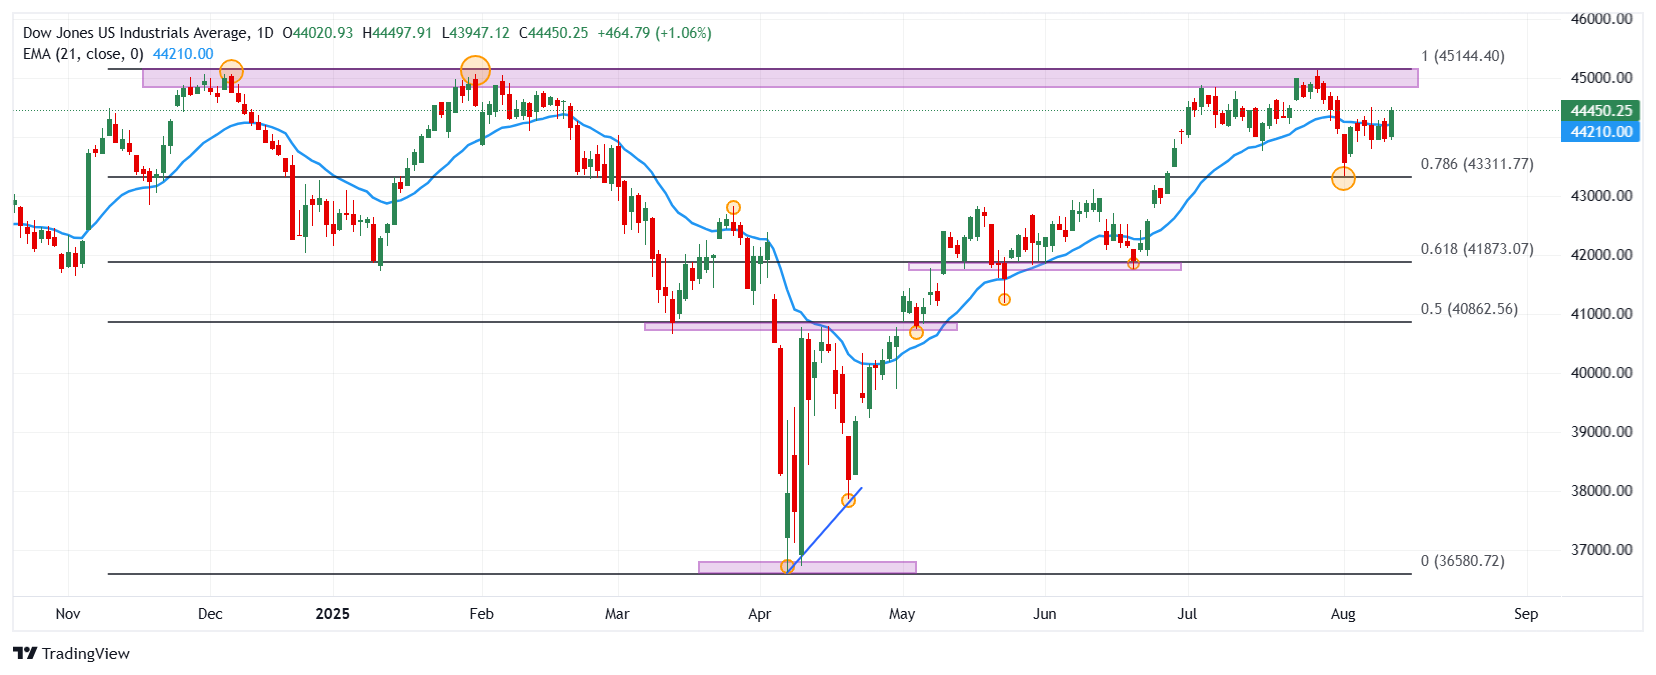Click the C44450.25 close value in header
Screen dimensions: 1656x675
(553, 33)
